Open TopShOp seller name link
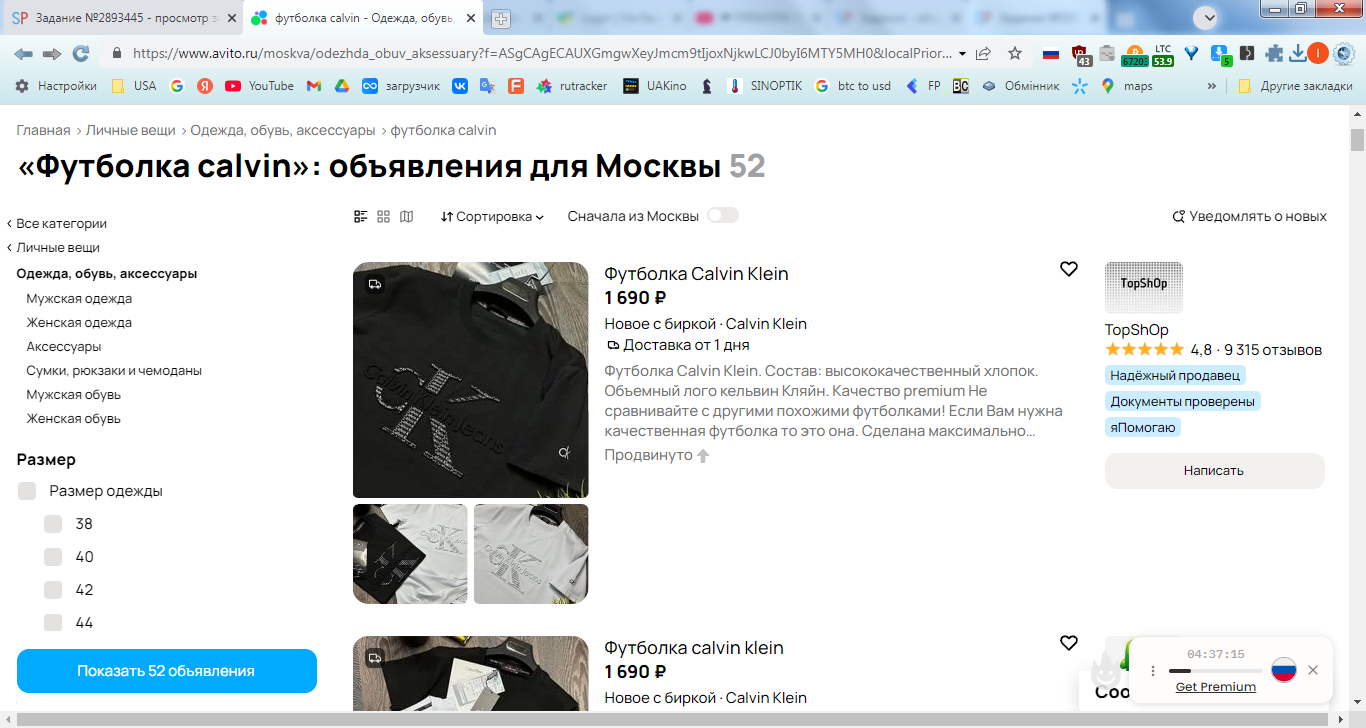The image size is (1366, 728). coord(1136,330)
